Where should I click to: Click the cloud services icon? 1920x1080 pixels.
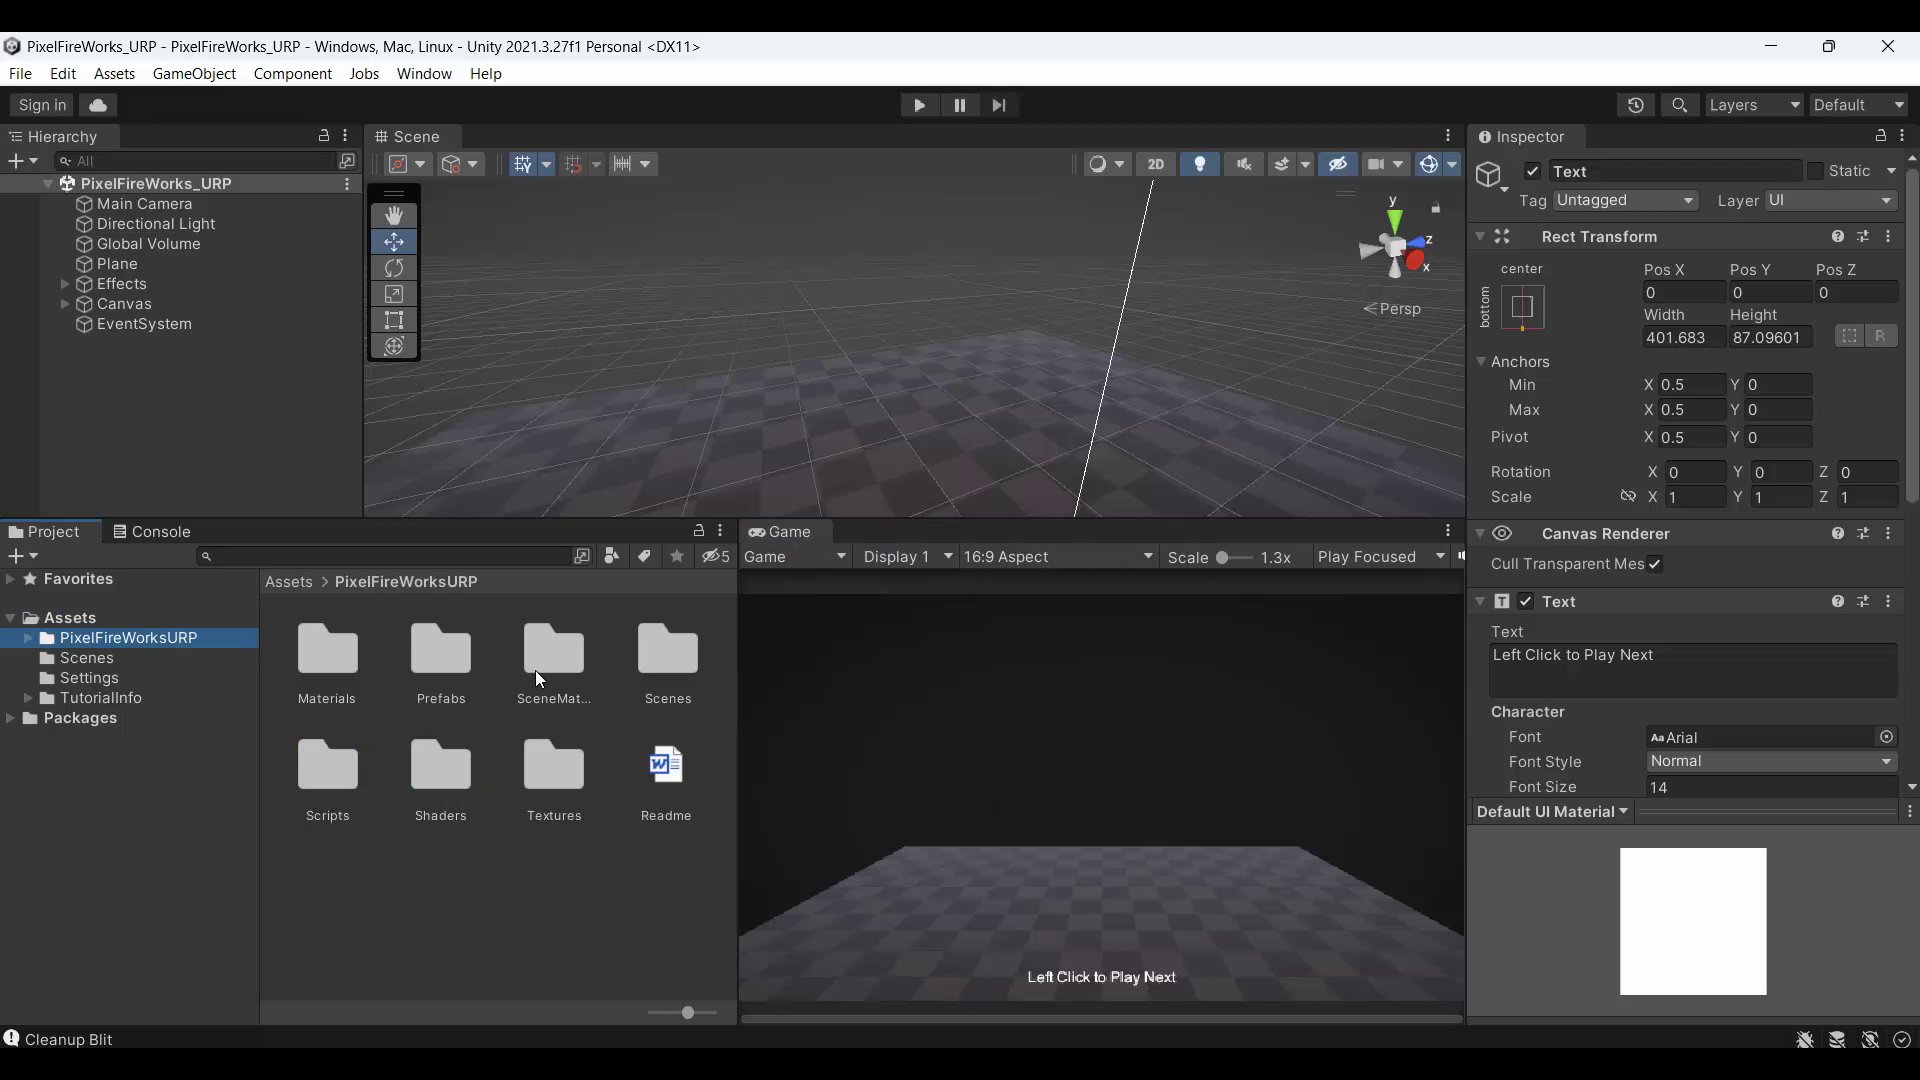98,105
